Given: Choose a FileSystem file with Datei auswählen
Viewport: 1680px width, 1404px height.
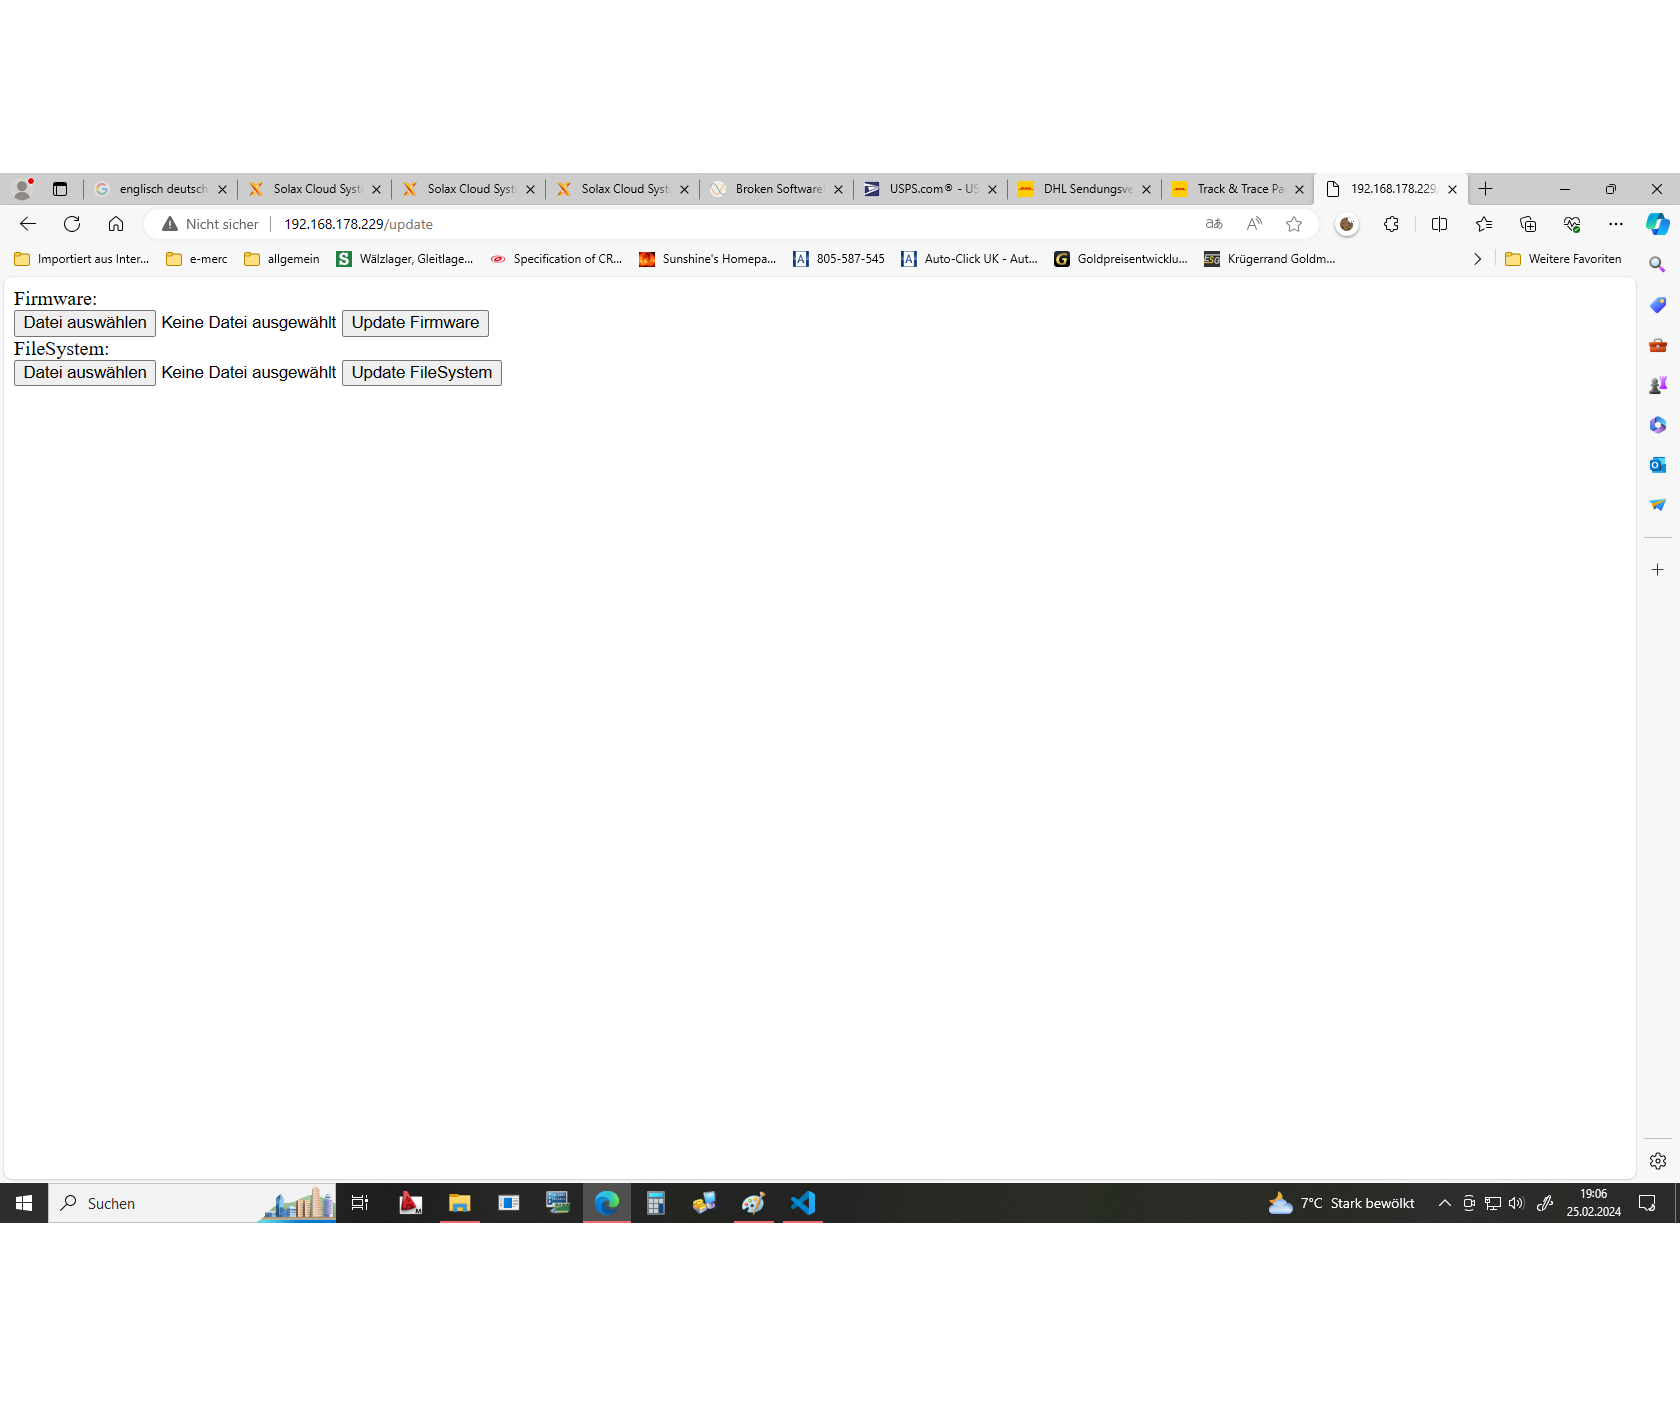Looking at the screenshot, I should 85,373.
